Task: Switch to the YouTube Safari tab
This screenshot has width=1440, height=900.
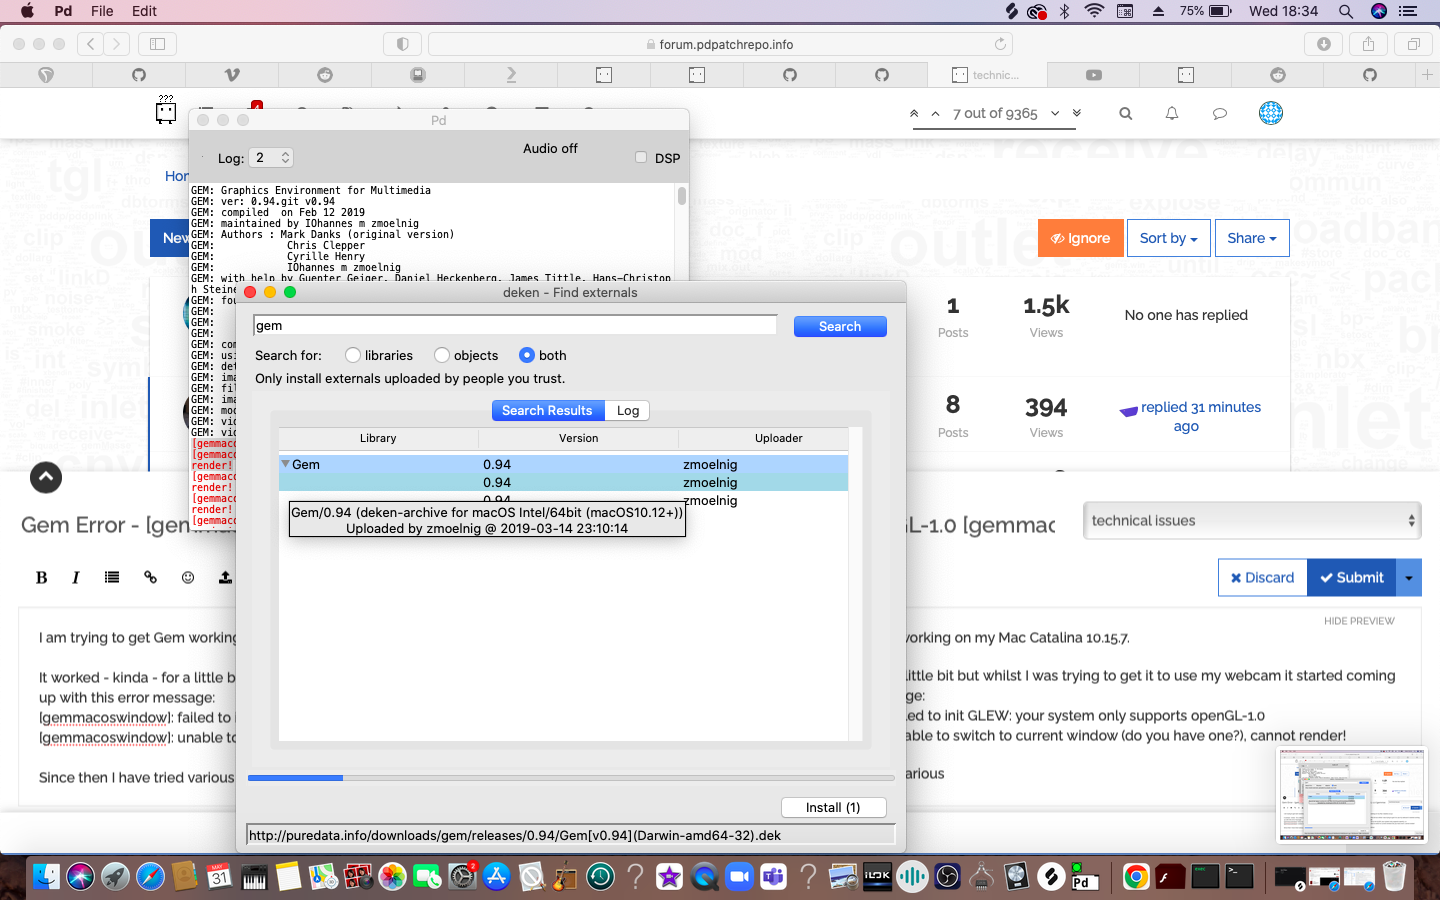Action: (1094, 75)
